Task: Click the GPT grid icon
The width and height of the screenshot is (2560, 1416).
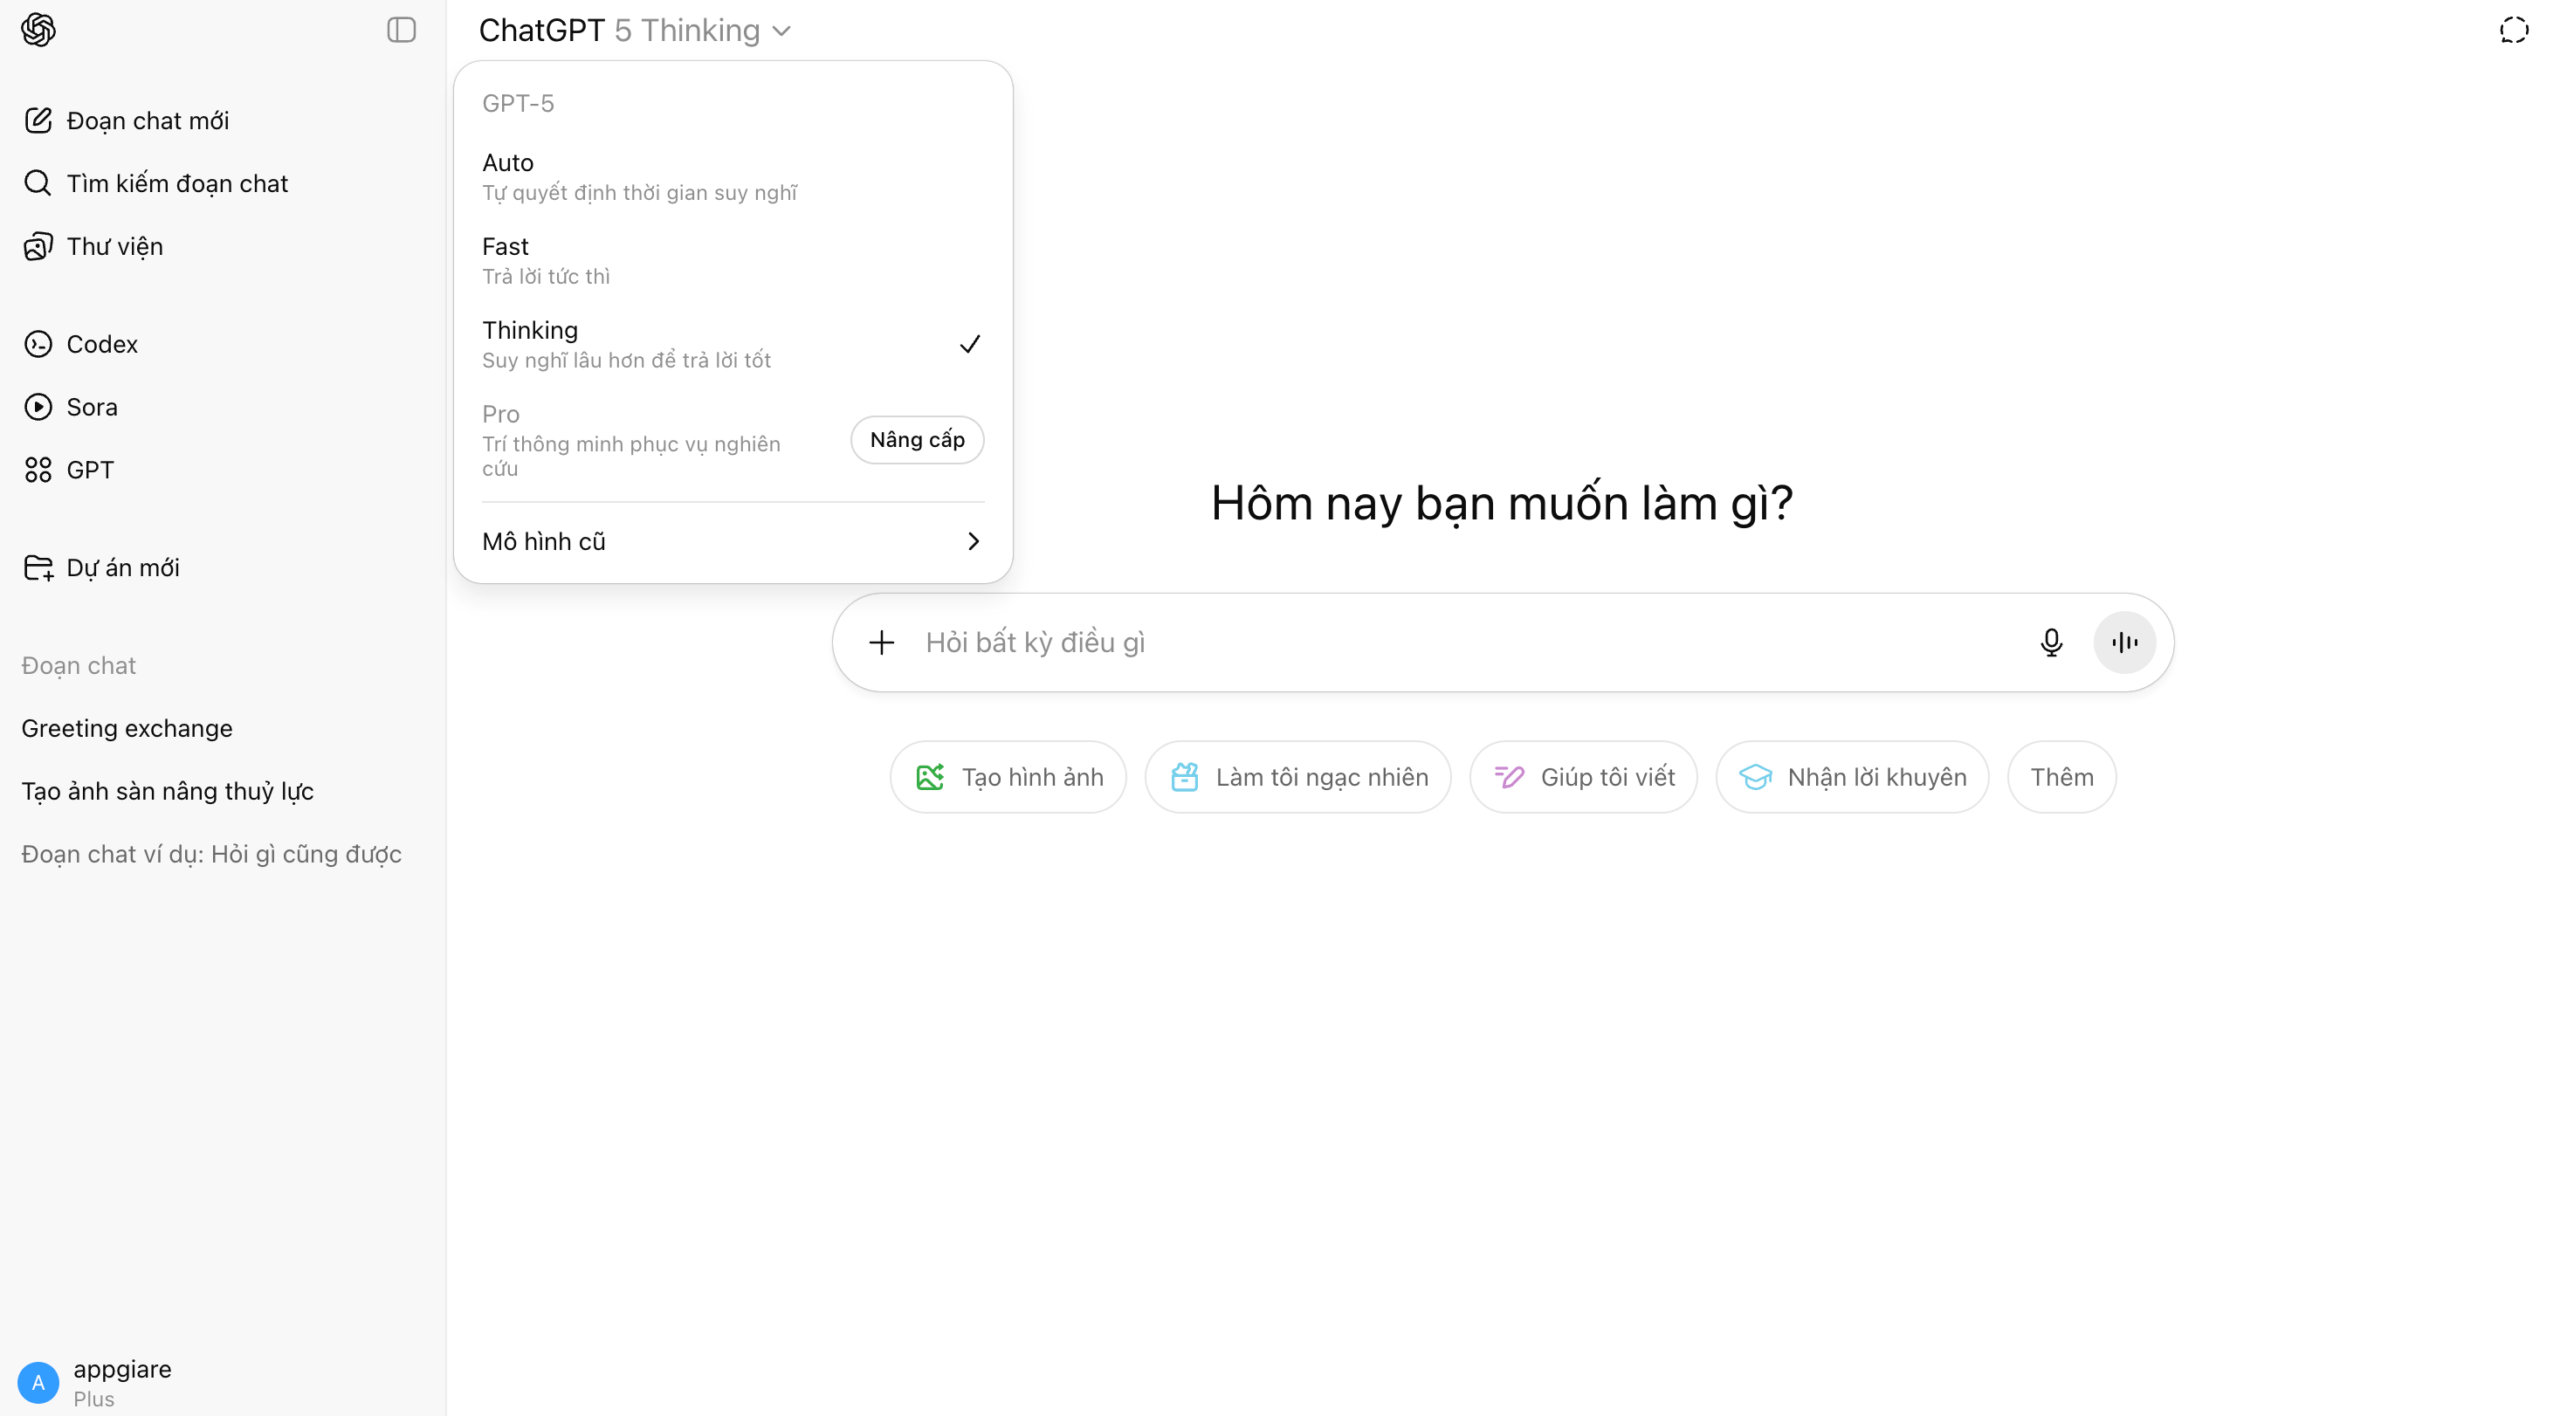Action: coord(38,470)
